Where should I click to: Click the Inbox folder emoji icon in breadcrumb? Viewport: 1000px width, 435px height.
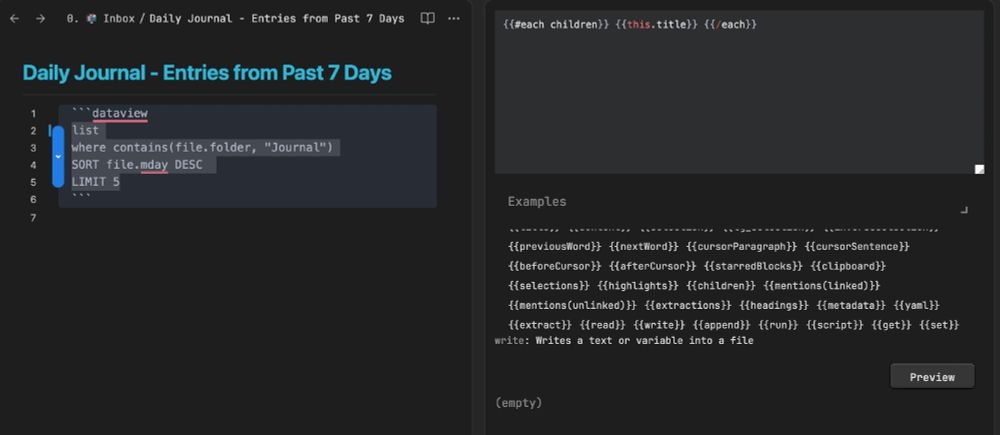pyautogui.click(x=91, y=18)
